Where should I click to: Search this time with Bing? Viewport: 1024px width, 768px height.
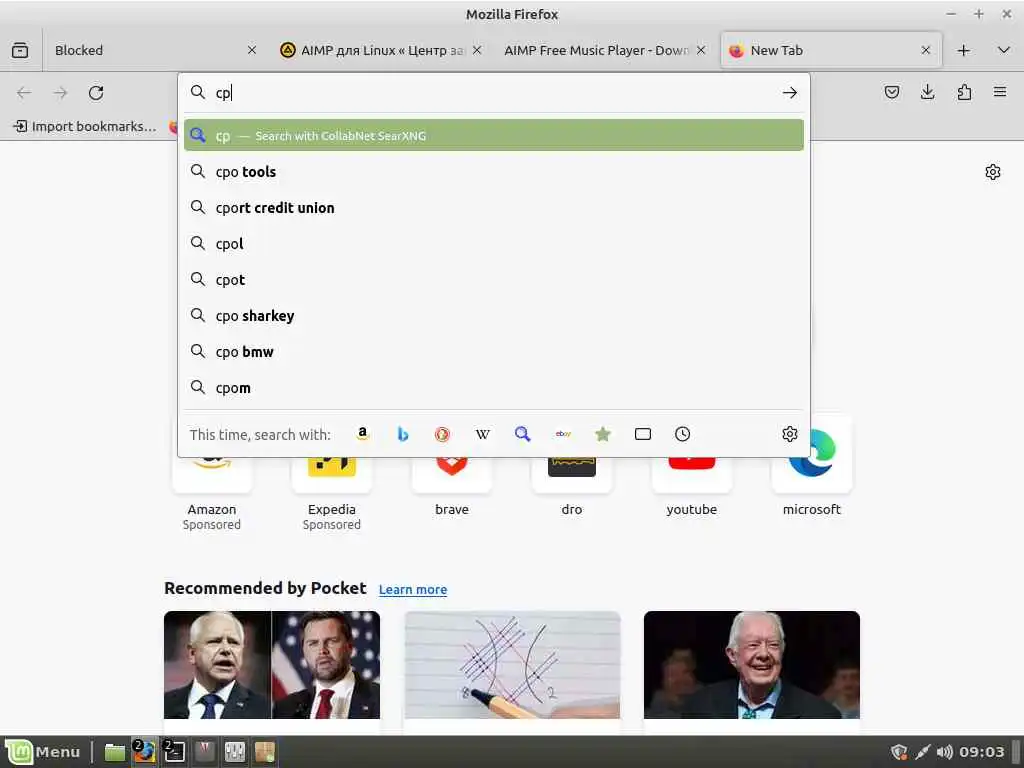[402, 434]
